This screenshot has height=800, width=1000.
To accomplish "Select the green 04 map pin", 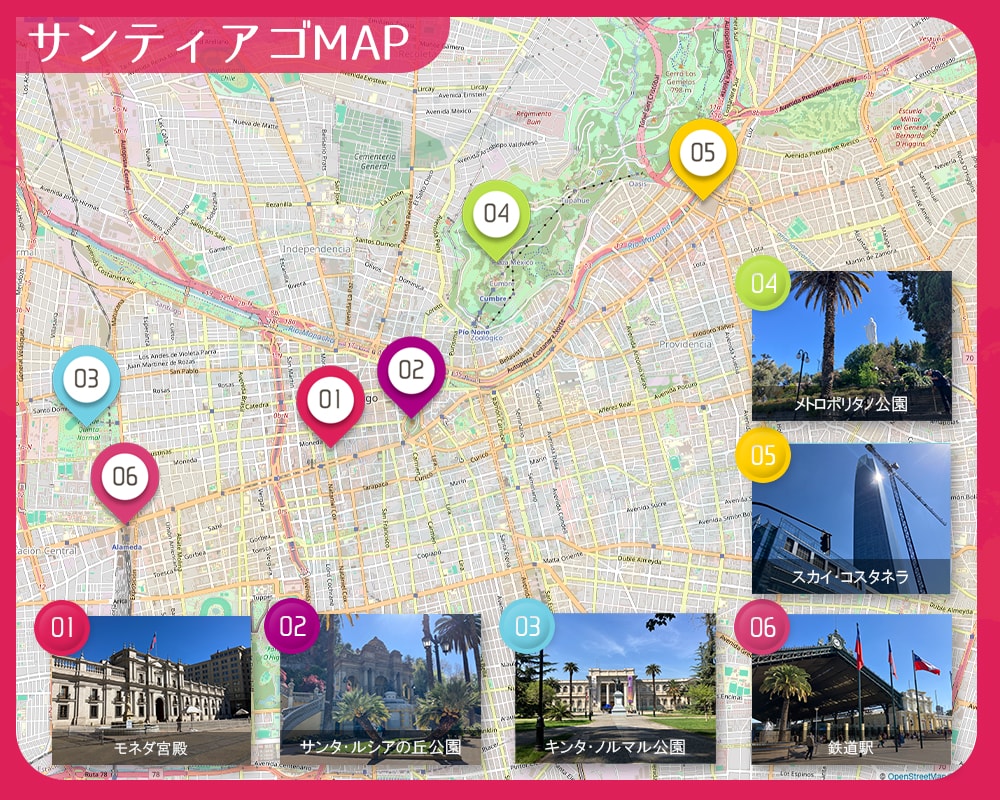I will (496, 213).
